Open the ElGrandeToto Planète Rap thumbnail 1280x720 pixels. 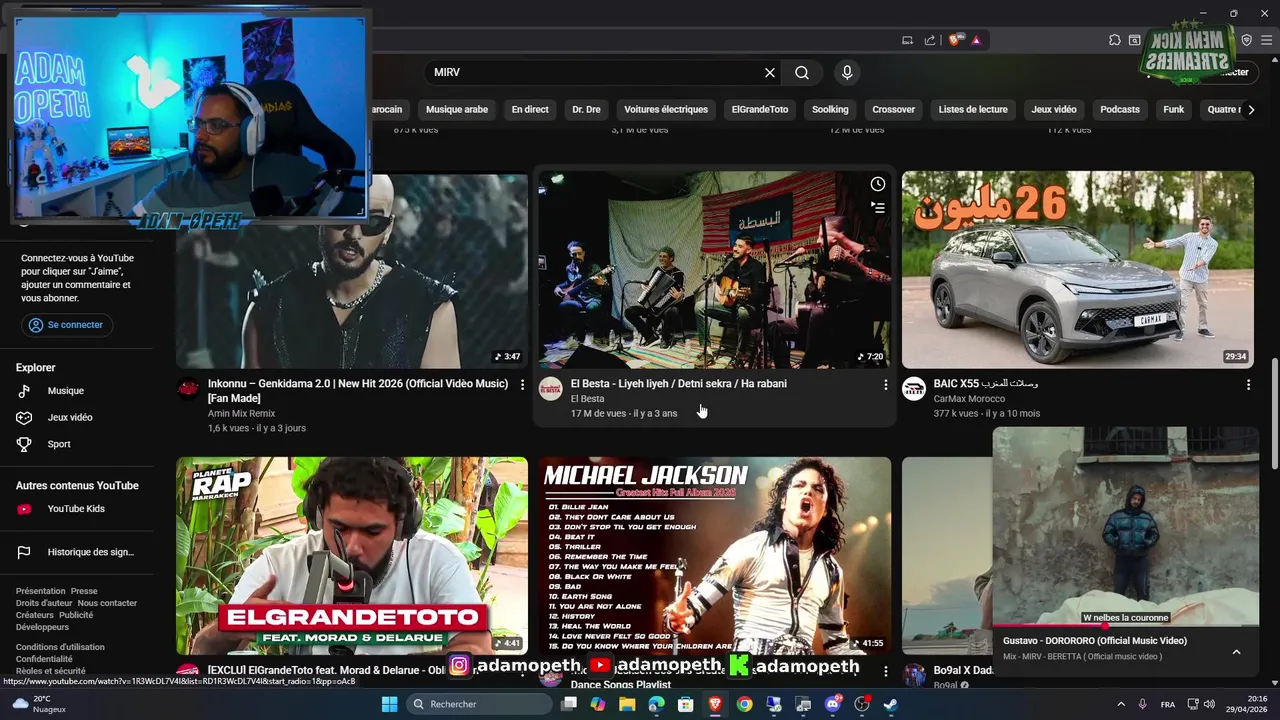click(x=352, y=555)
